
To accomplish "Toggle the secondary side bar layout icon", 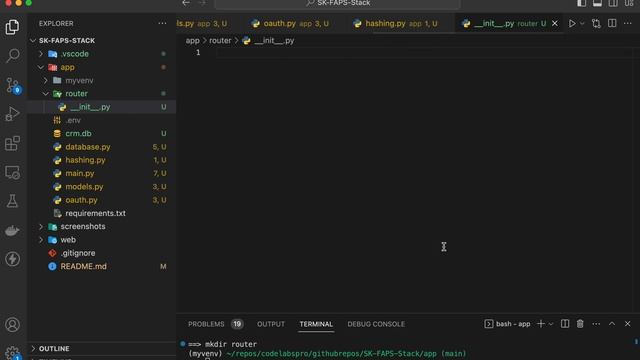I will tap(613, 3).
